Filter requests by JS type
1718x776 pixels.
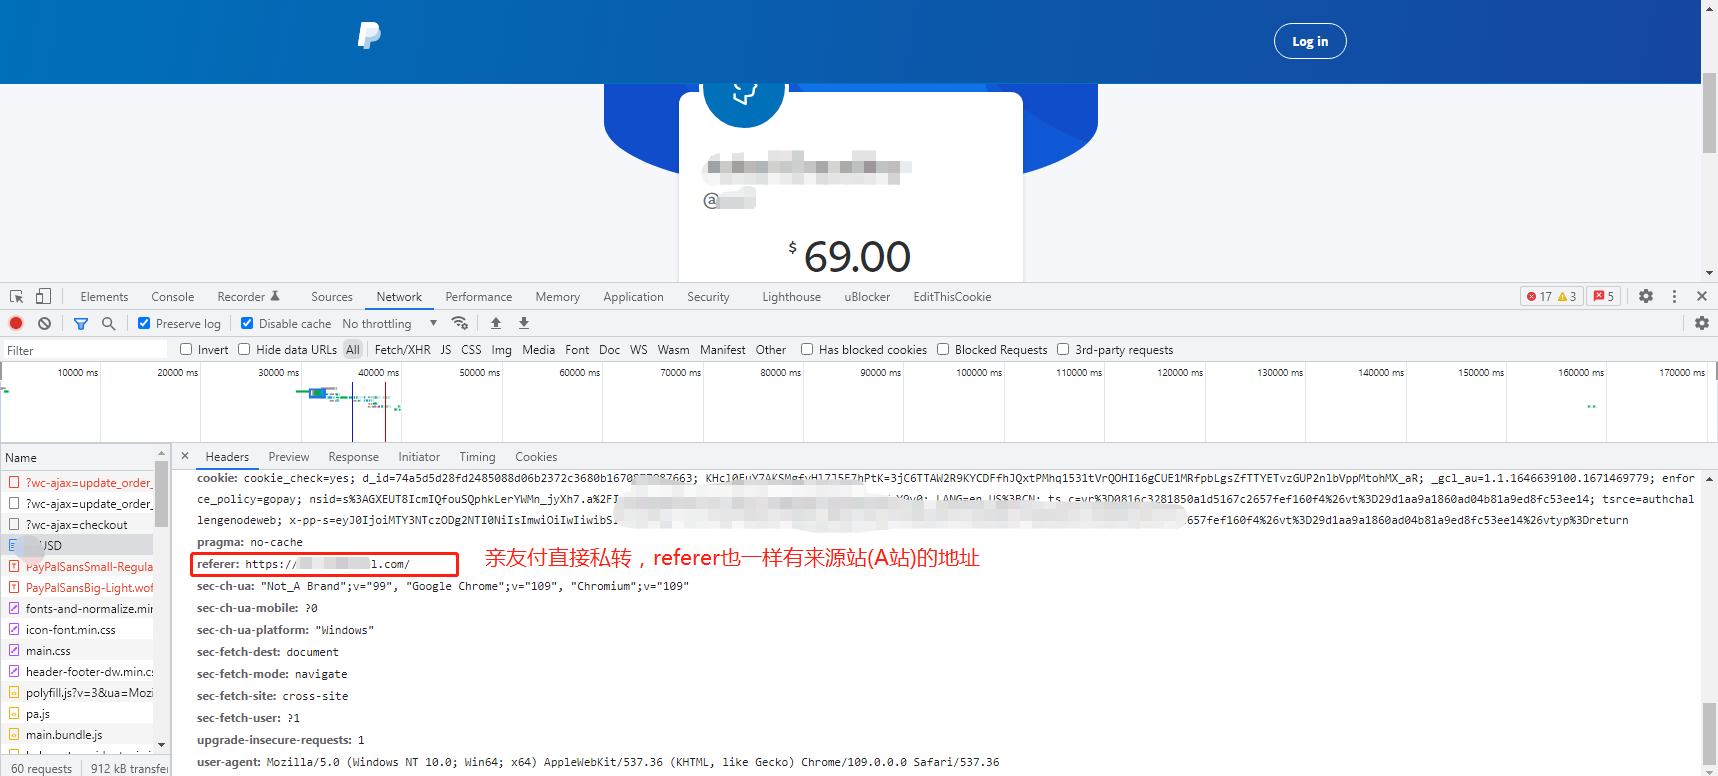pyautogui.click(x=446, y=350)
